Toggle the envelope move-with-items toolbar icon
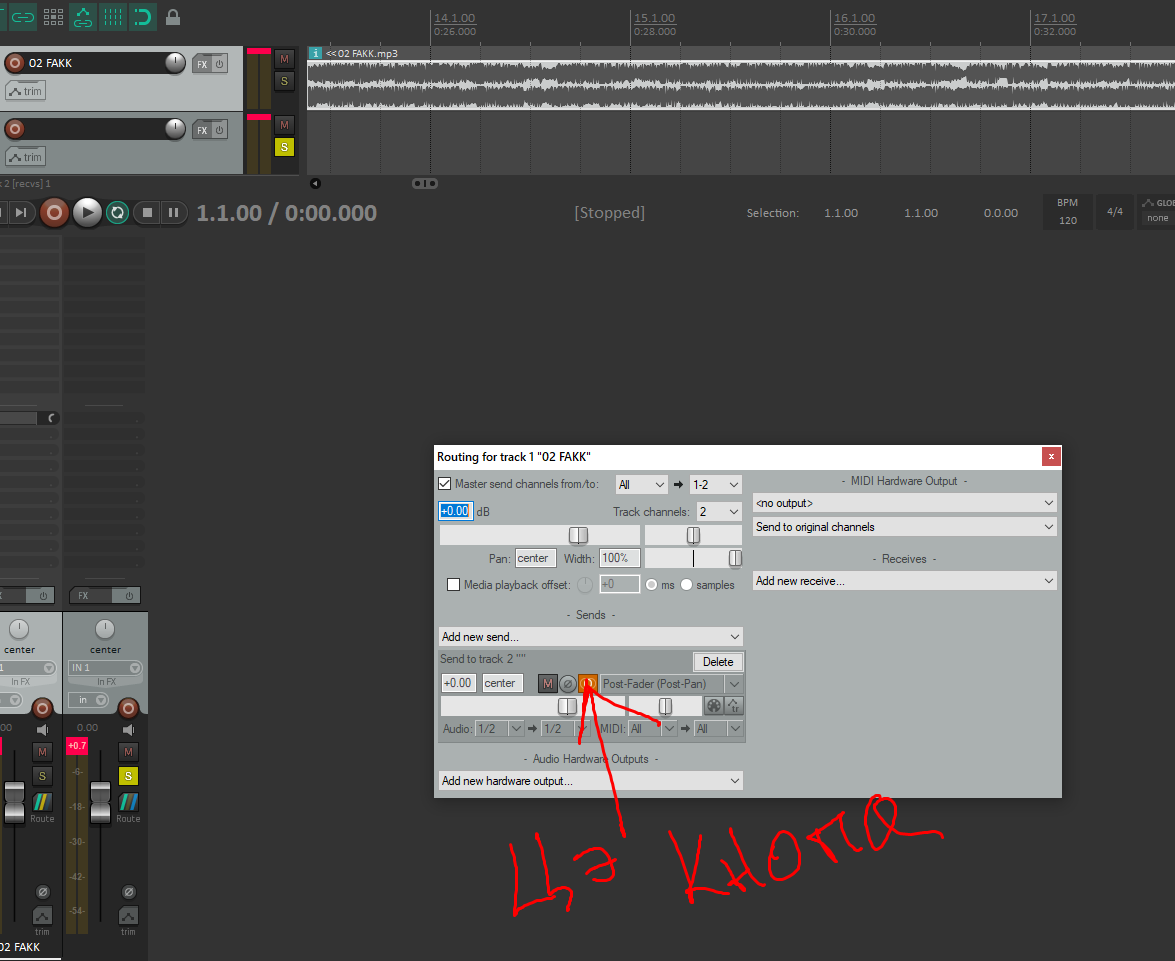The image size is (1175, 961). pos(83,16)
